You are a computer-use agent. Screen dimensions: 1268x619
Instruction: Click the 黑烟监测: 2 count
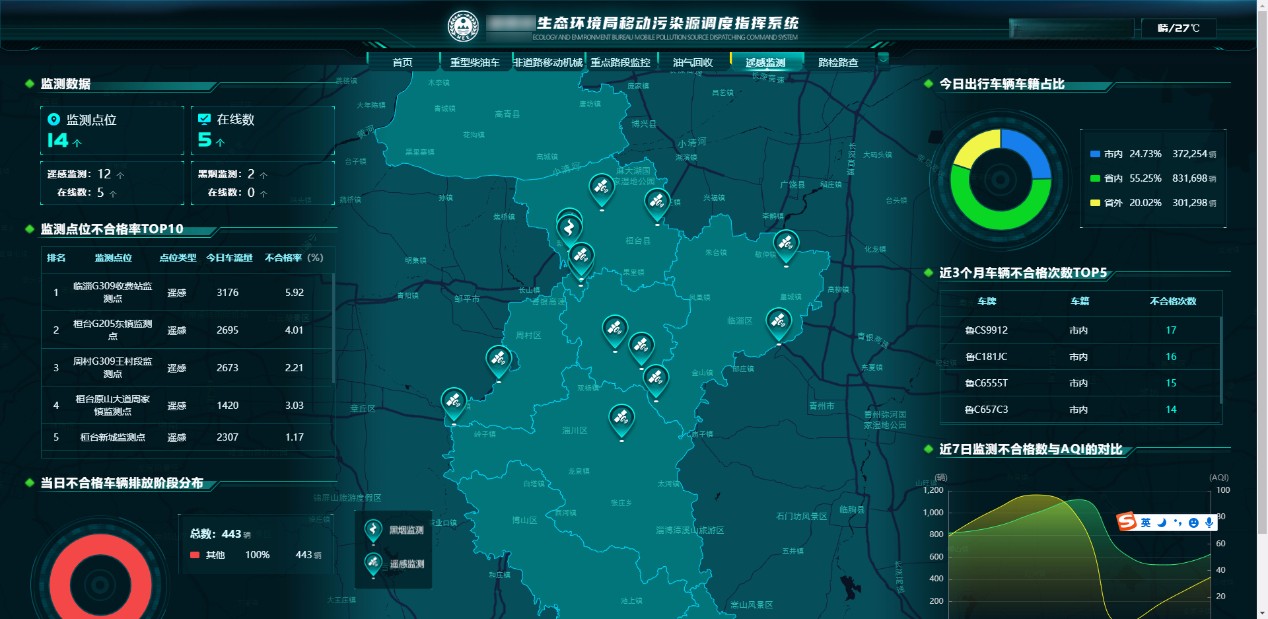pos(233,174)
